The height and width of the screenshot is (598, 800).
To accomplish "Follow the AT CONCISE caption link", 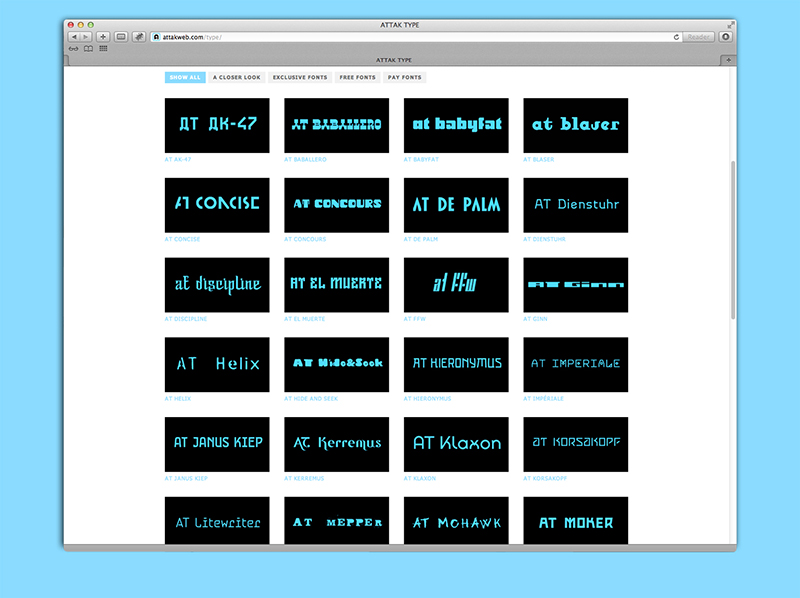I will 182,239.
